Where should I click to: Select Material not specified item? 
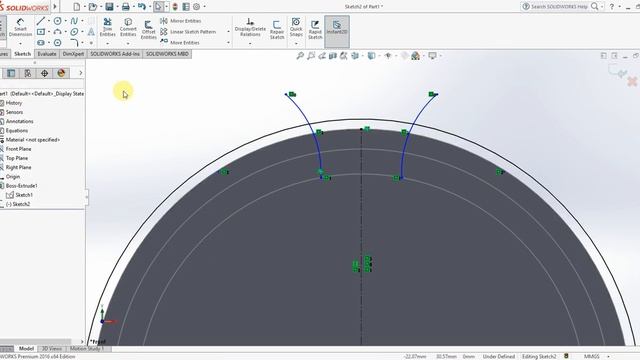[x=33, y=140]
